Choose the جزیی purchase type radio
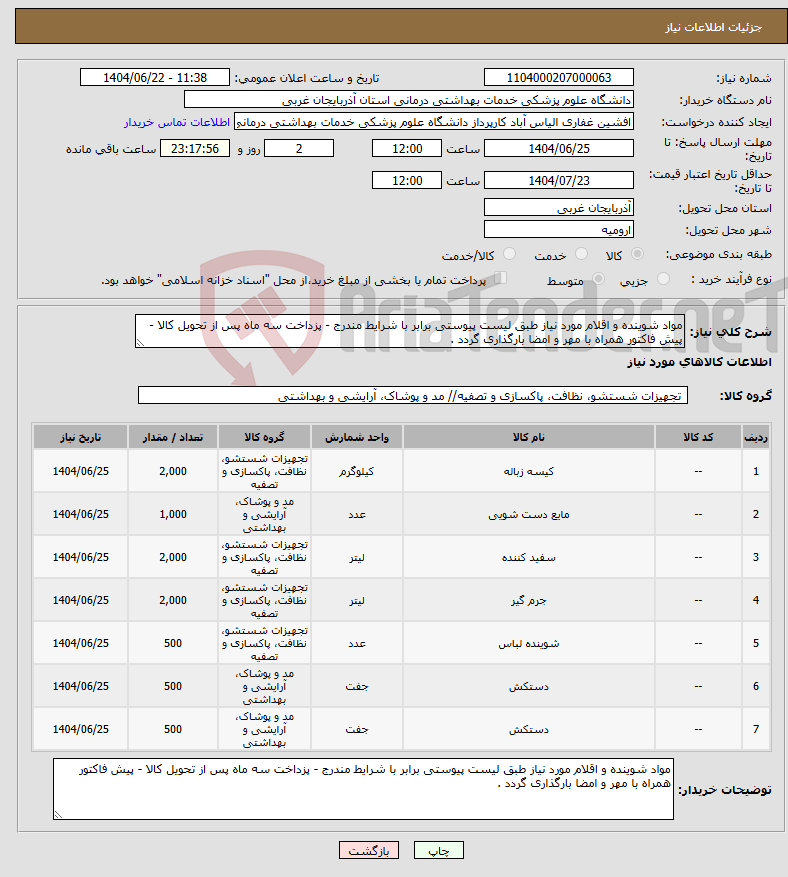The width and height of the screenshot is (788, 877). pyautogui.click(x=663, y=279)
